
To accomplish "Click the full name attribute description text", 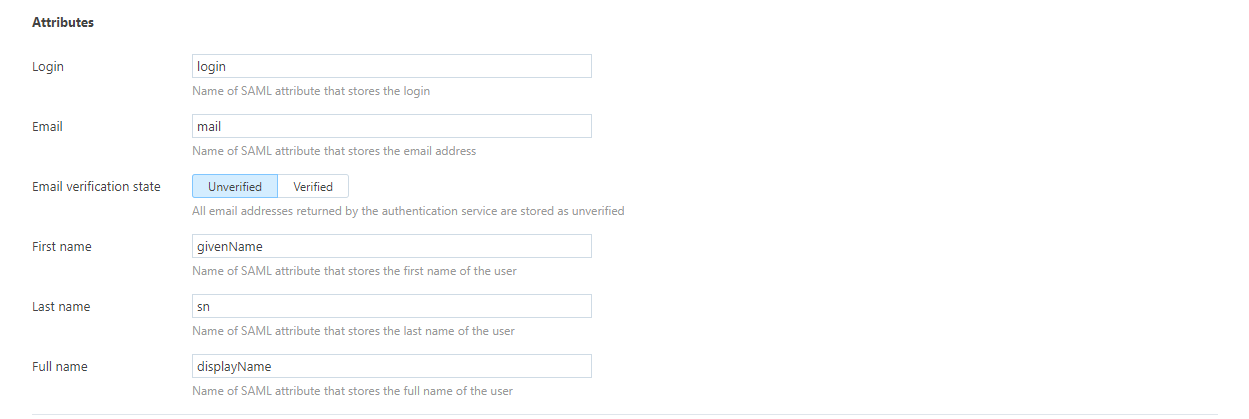I will tap(353, 391).
